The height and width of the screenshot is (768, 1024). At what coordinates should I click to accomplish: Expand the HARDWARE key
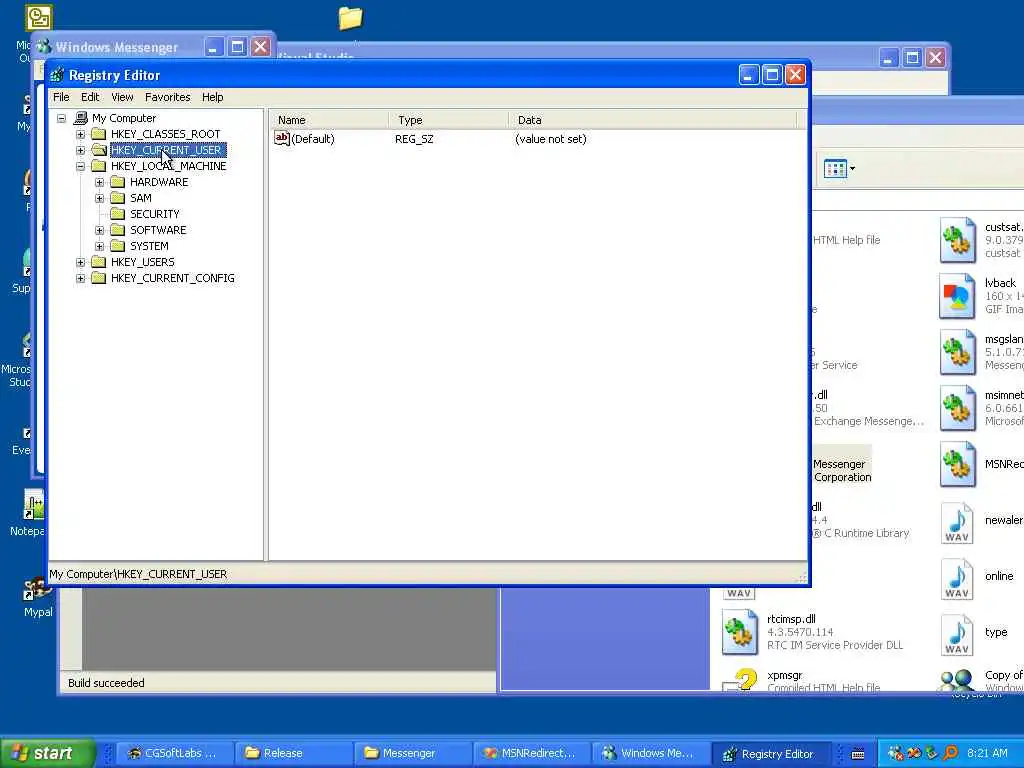[x=99, y=182]
